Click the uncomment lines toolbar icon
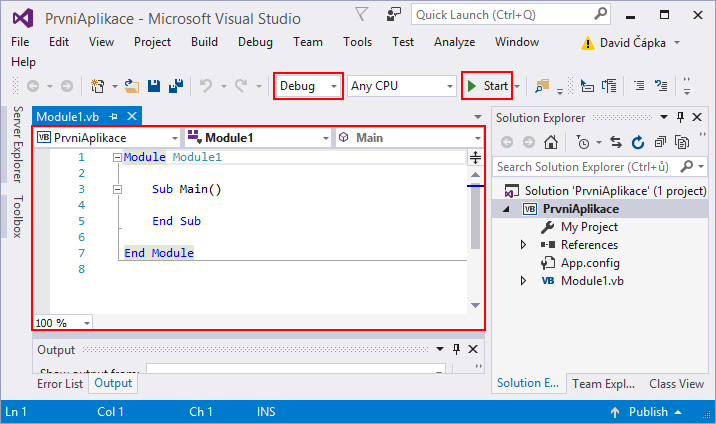This screenshot has width=716, height=424. click(661, 86)
